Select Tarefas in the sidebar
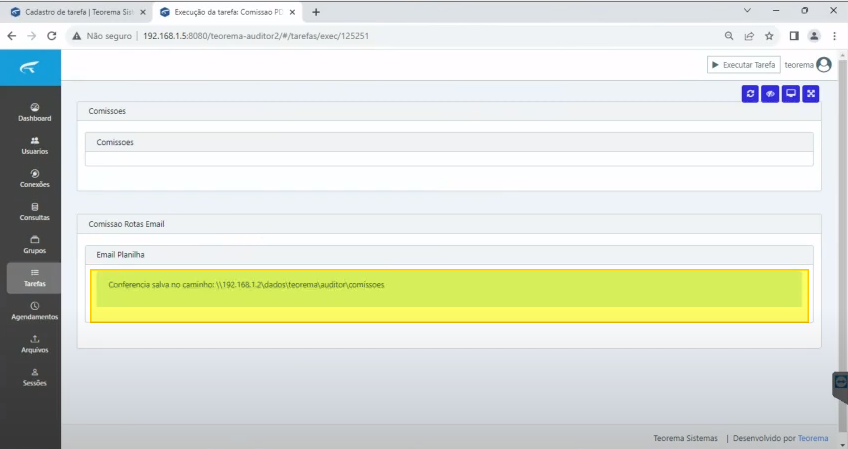Viewport: 848px width, 449px height. click(35, 278)
